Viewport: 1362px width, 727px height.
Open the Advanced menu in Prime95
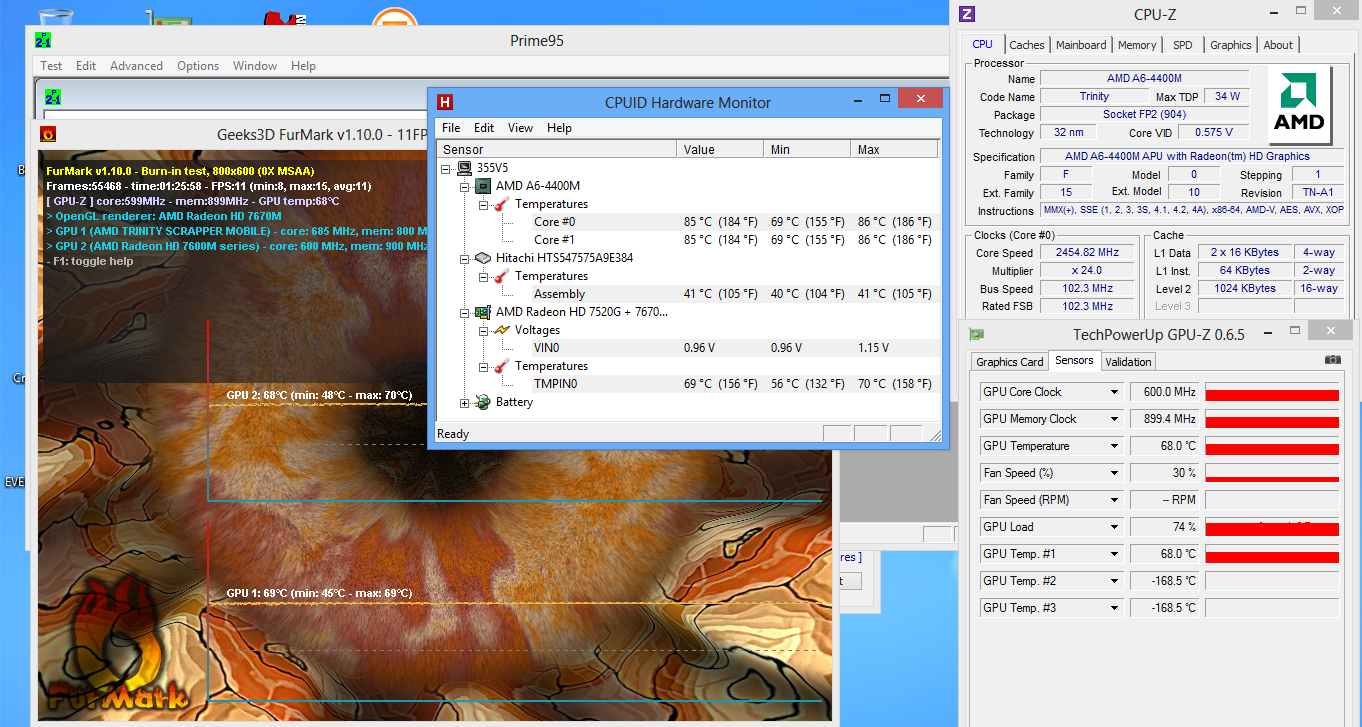[136, 66]
